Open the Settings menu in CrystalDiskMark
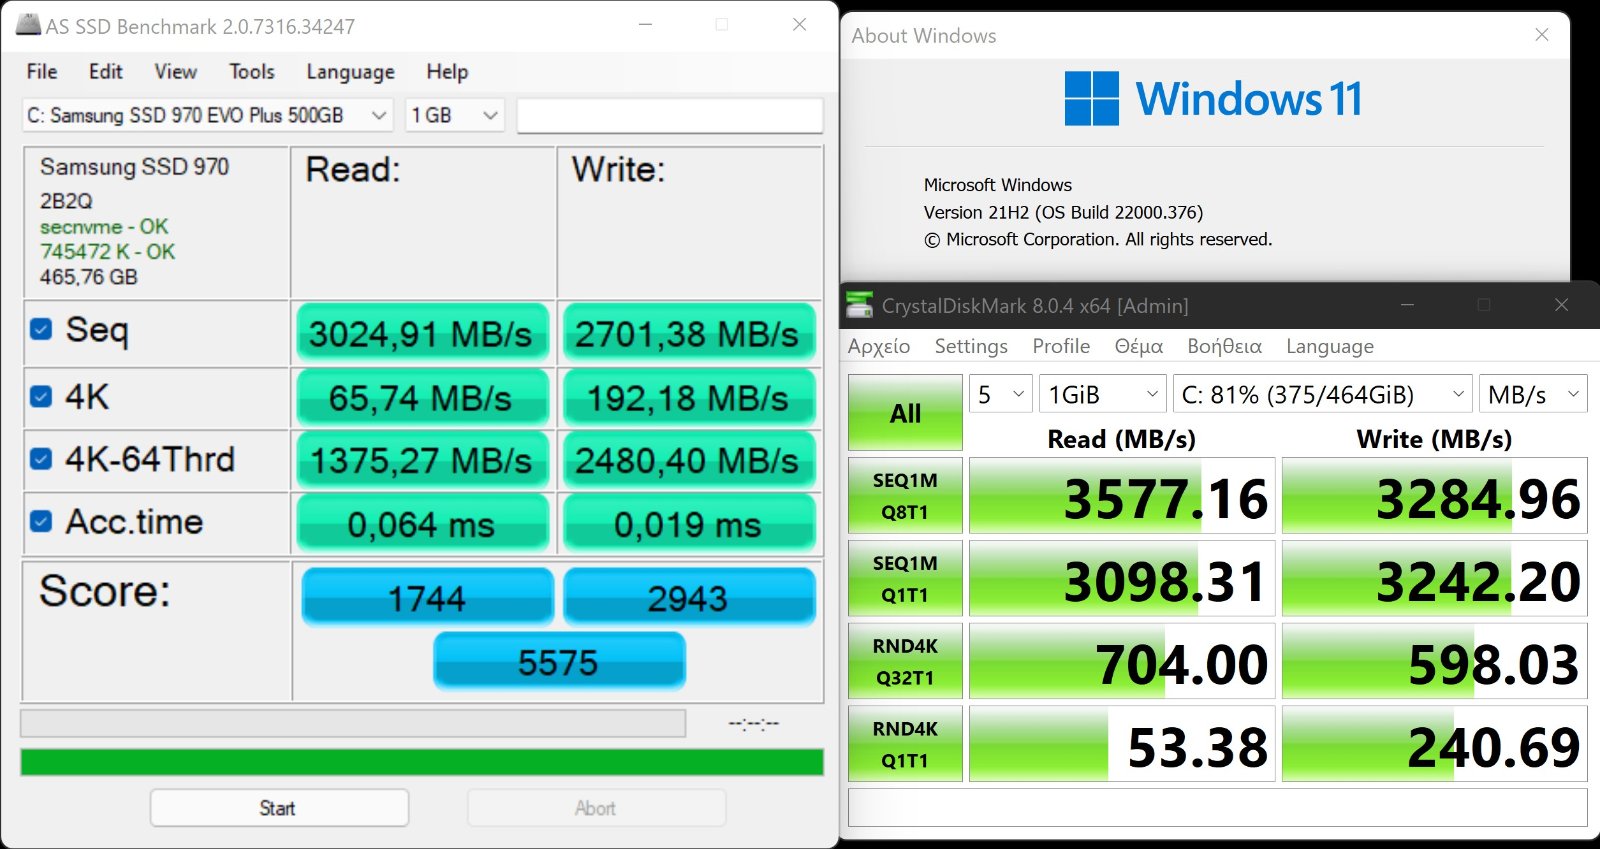 (x=971, y=346)
